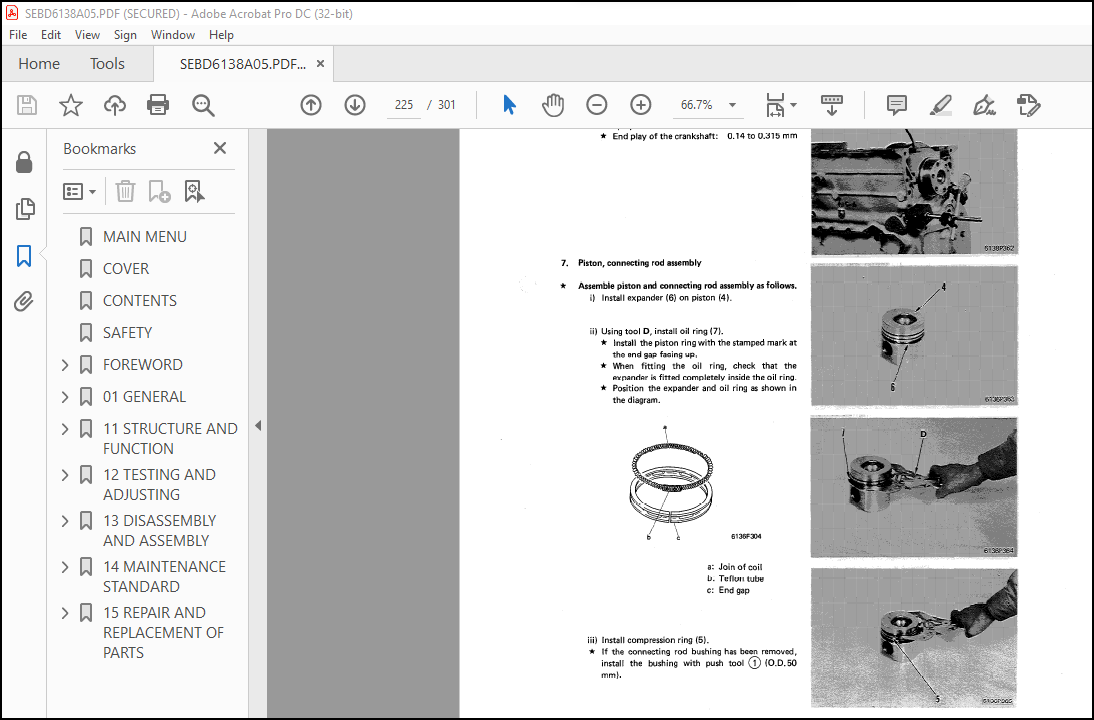Expand 13 DISASSEMBLY AND ASSEMBLY bookmark

pos(65,521)
